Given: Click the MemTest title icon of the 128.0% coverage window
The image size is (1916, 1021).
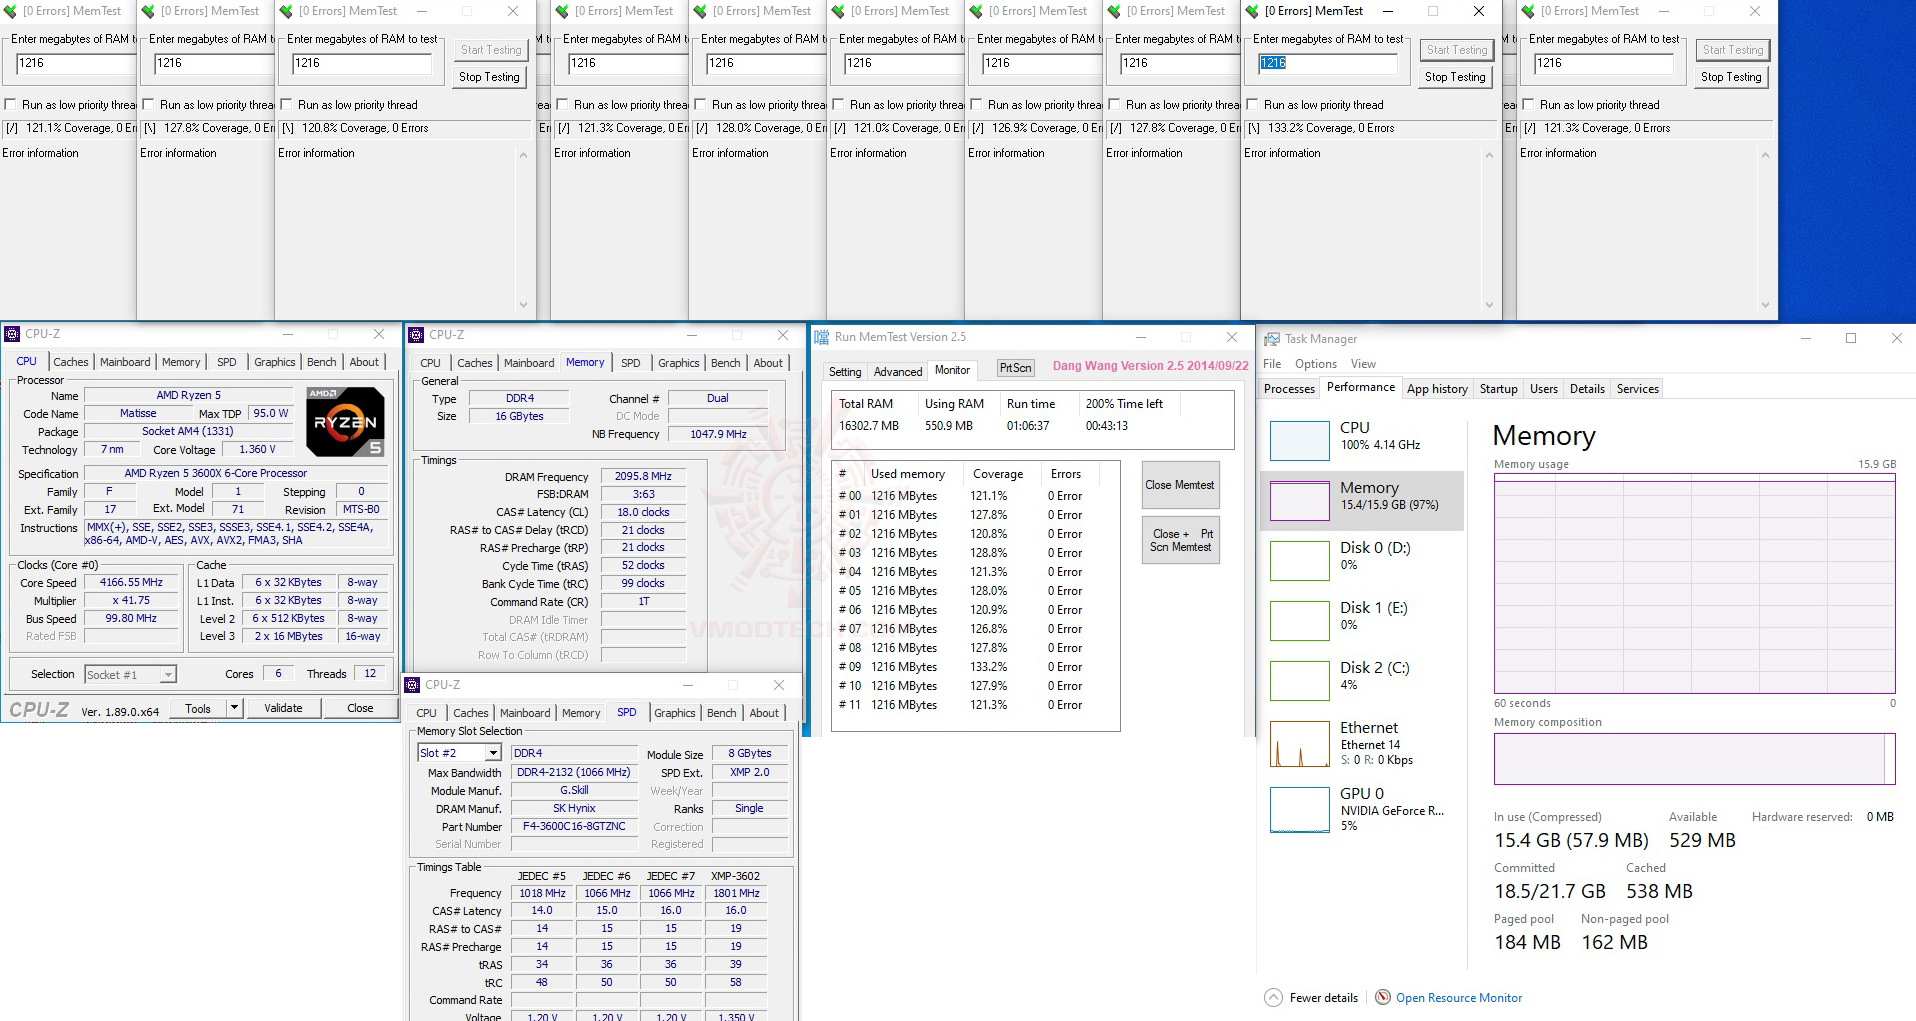Looking at the screenshot, I should (x=701, y=11).
